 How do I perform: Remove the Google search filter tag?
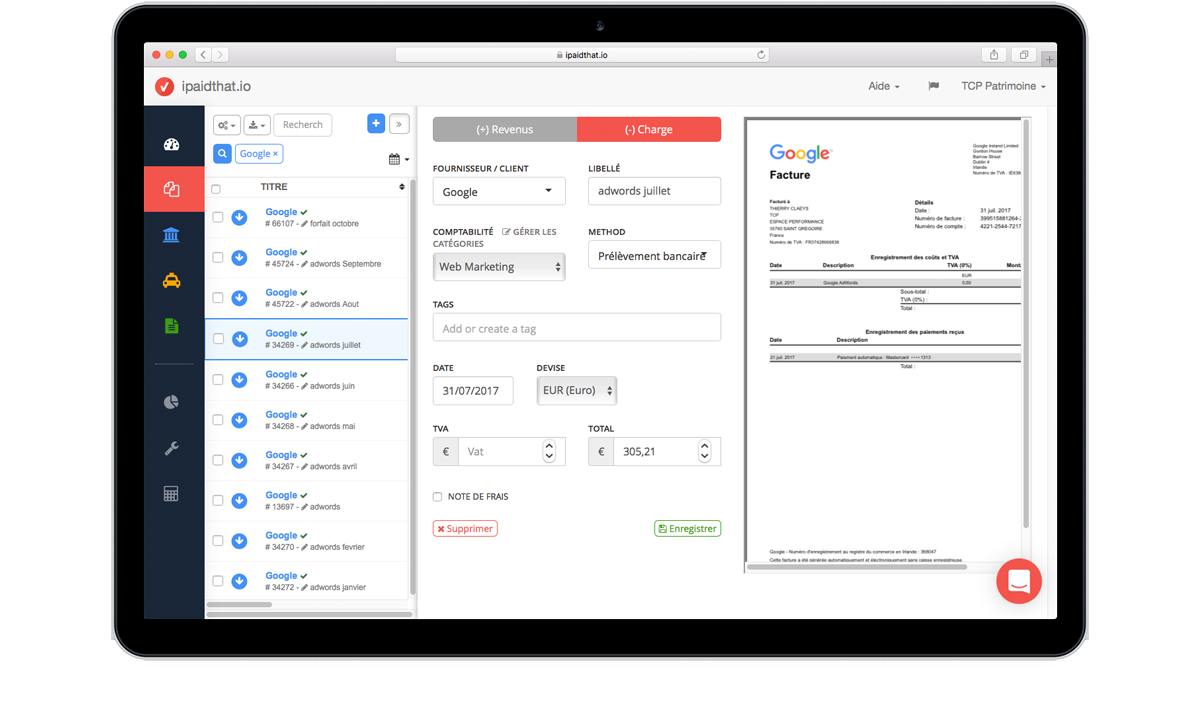point(276,154)
